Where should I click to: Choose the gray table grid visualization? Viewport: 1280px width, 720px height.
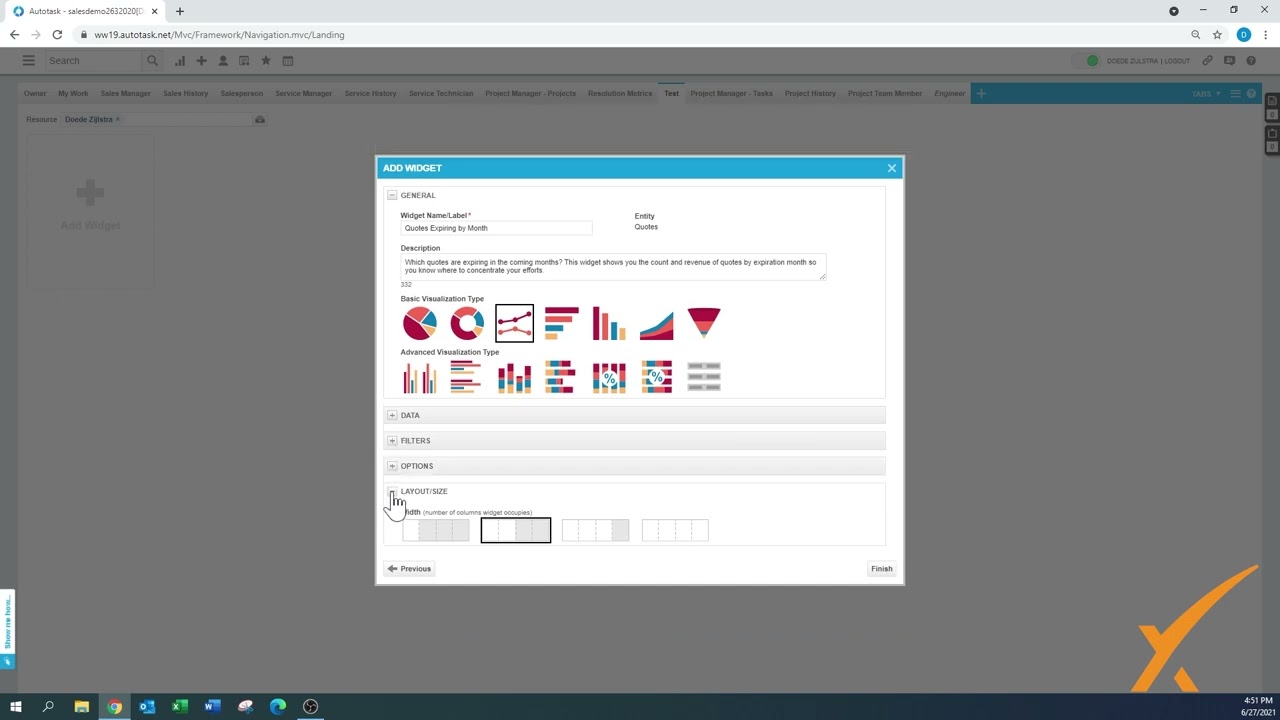[x=704, y=377]
